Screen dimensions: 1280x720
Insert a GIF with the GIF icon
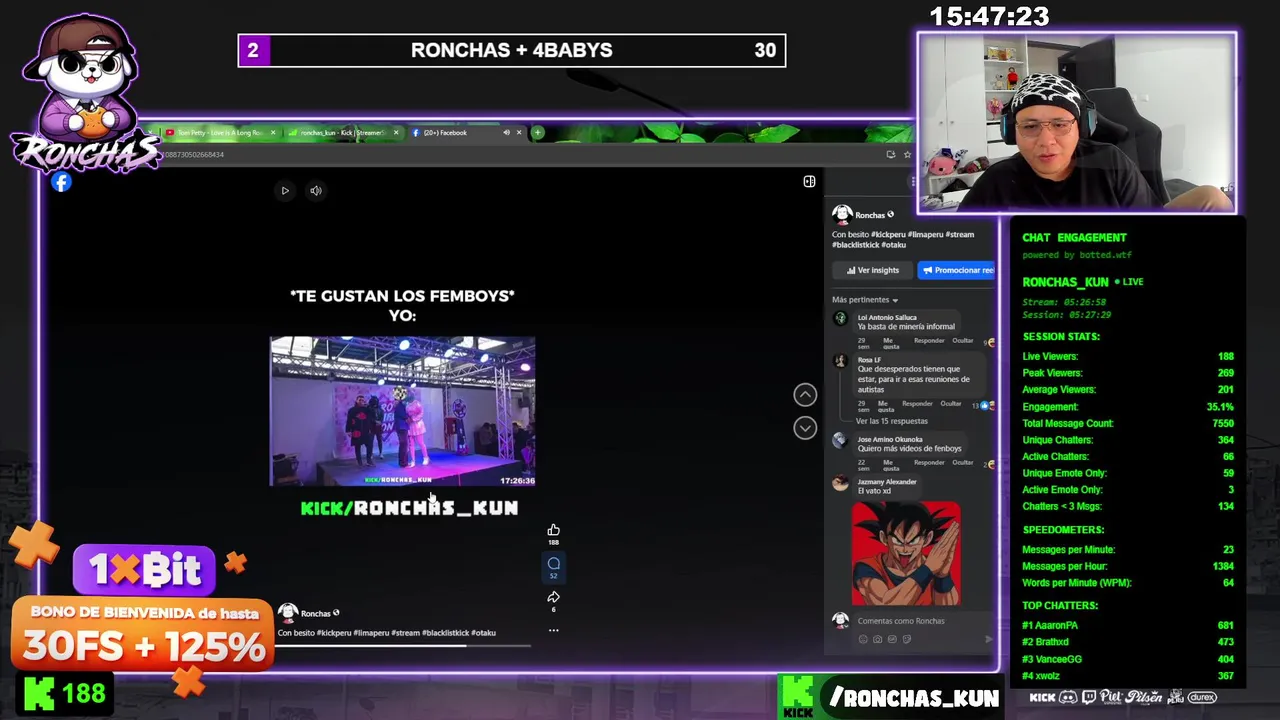(892, 639)
